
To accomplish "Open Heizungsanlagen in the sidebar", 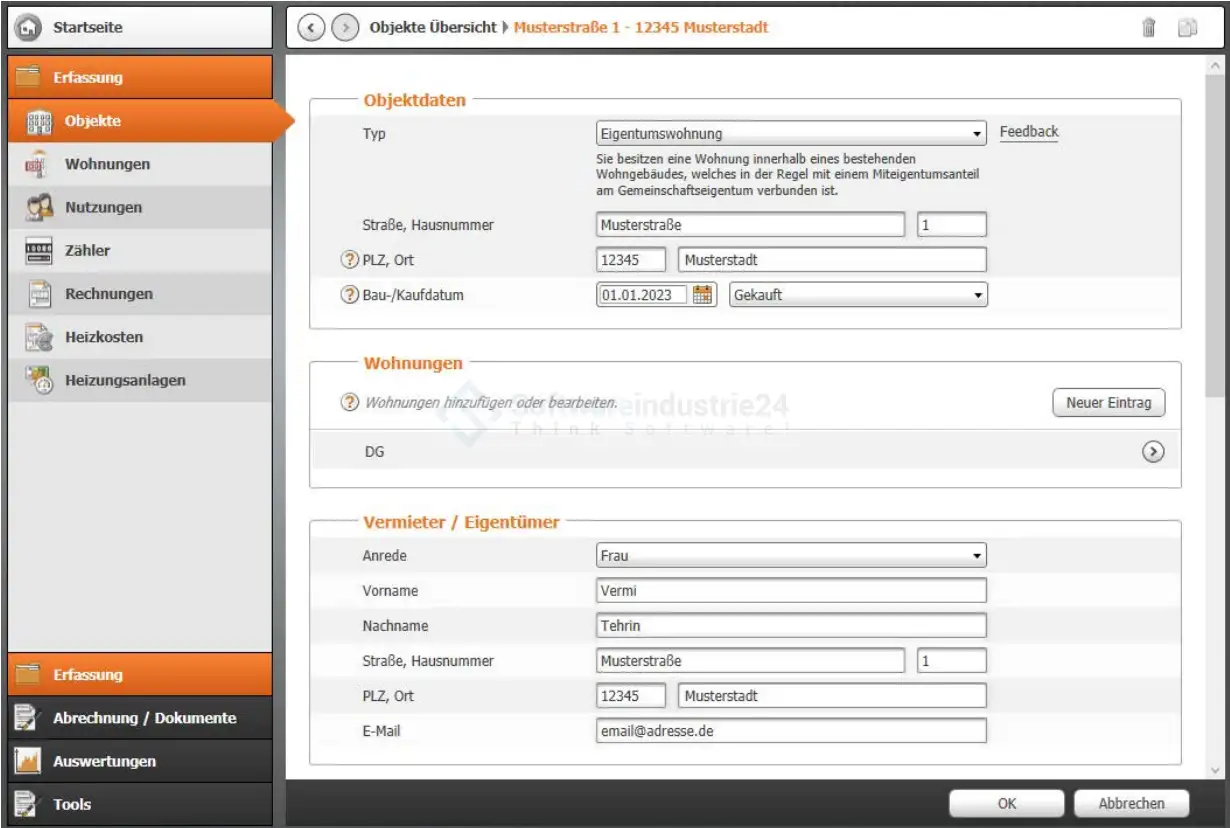I will coord(125,380).
